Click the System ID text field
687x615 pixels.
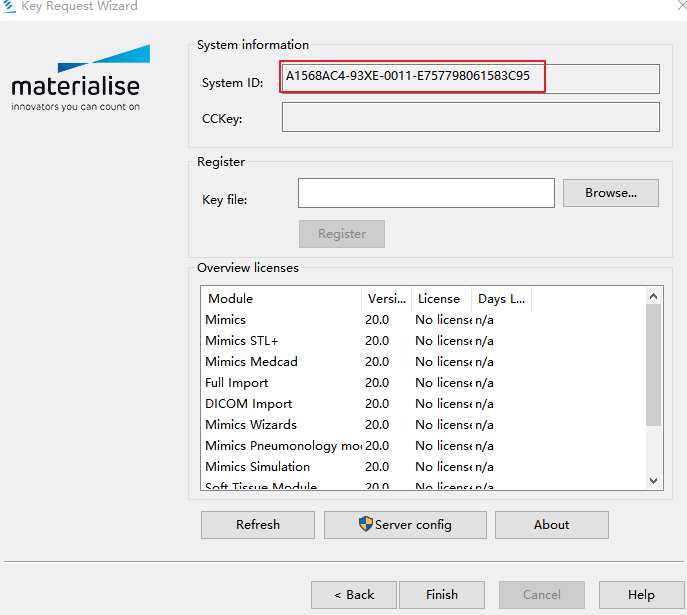point(471,79)
